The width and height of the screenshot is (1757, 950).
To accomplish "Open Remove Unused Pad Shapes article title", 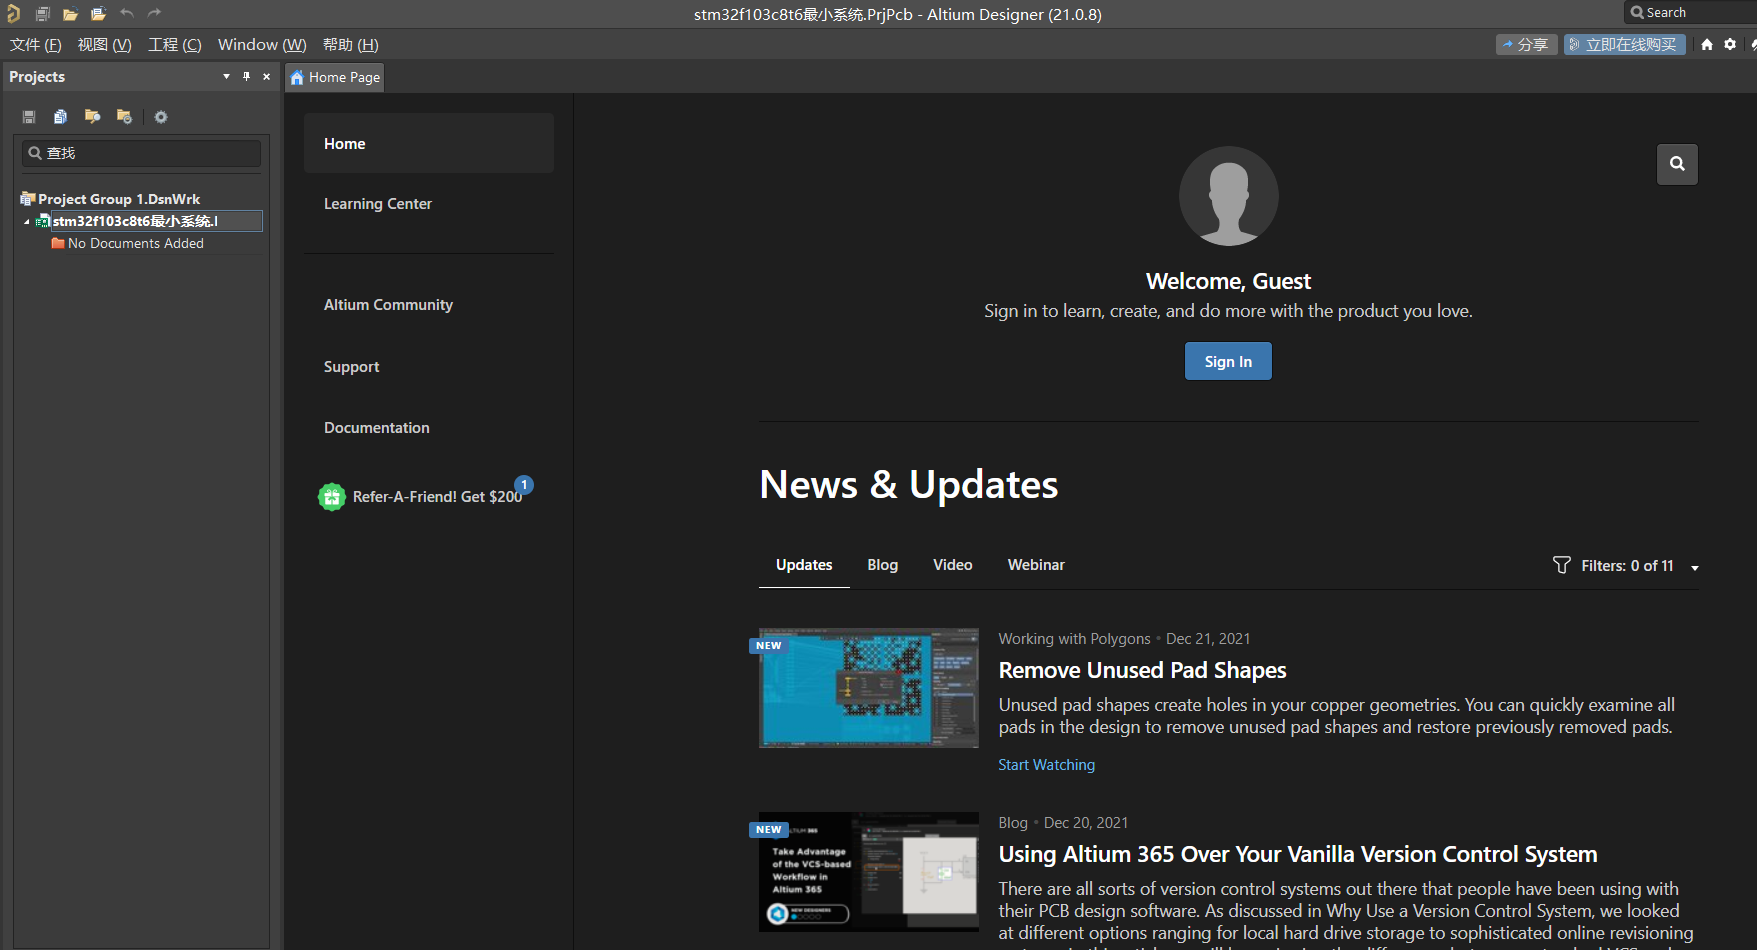I will 1142,670.
